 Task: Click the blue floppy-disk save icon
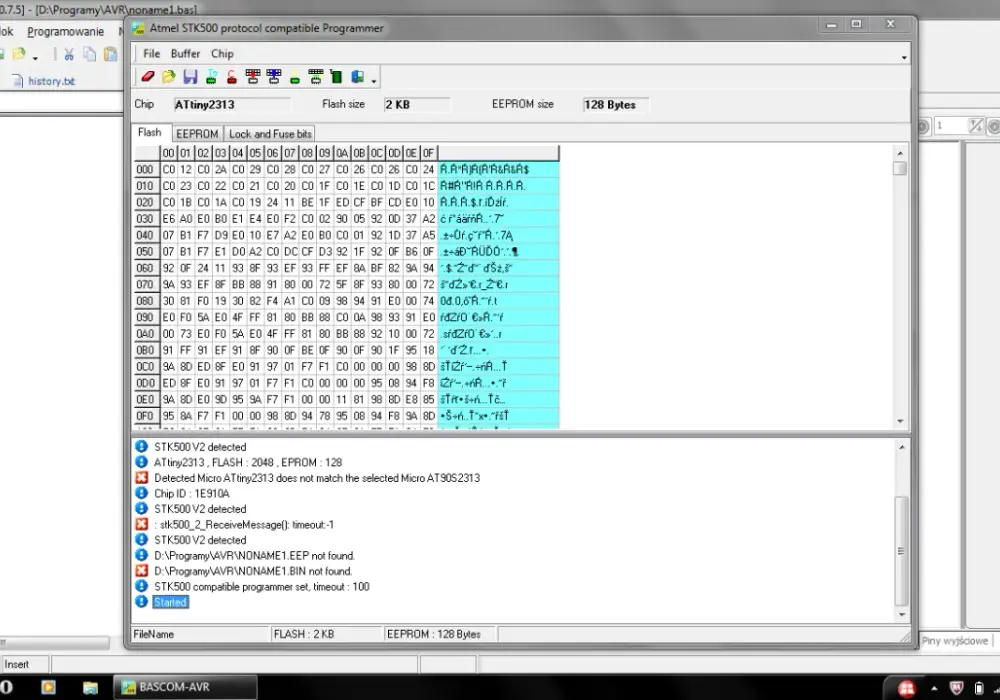190,77
